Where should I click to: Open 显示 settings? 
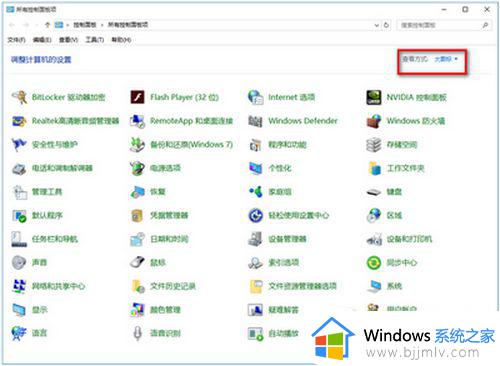[x=29, y=310]
